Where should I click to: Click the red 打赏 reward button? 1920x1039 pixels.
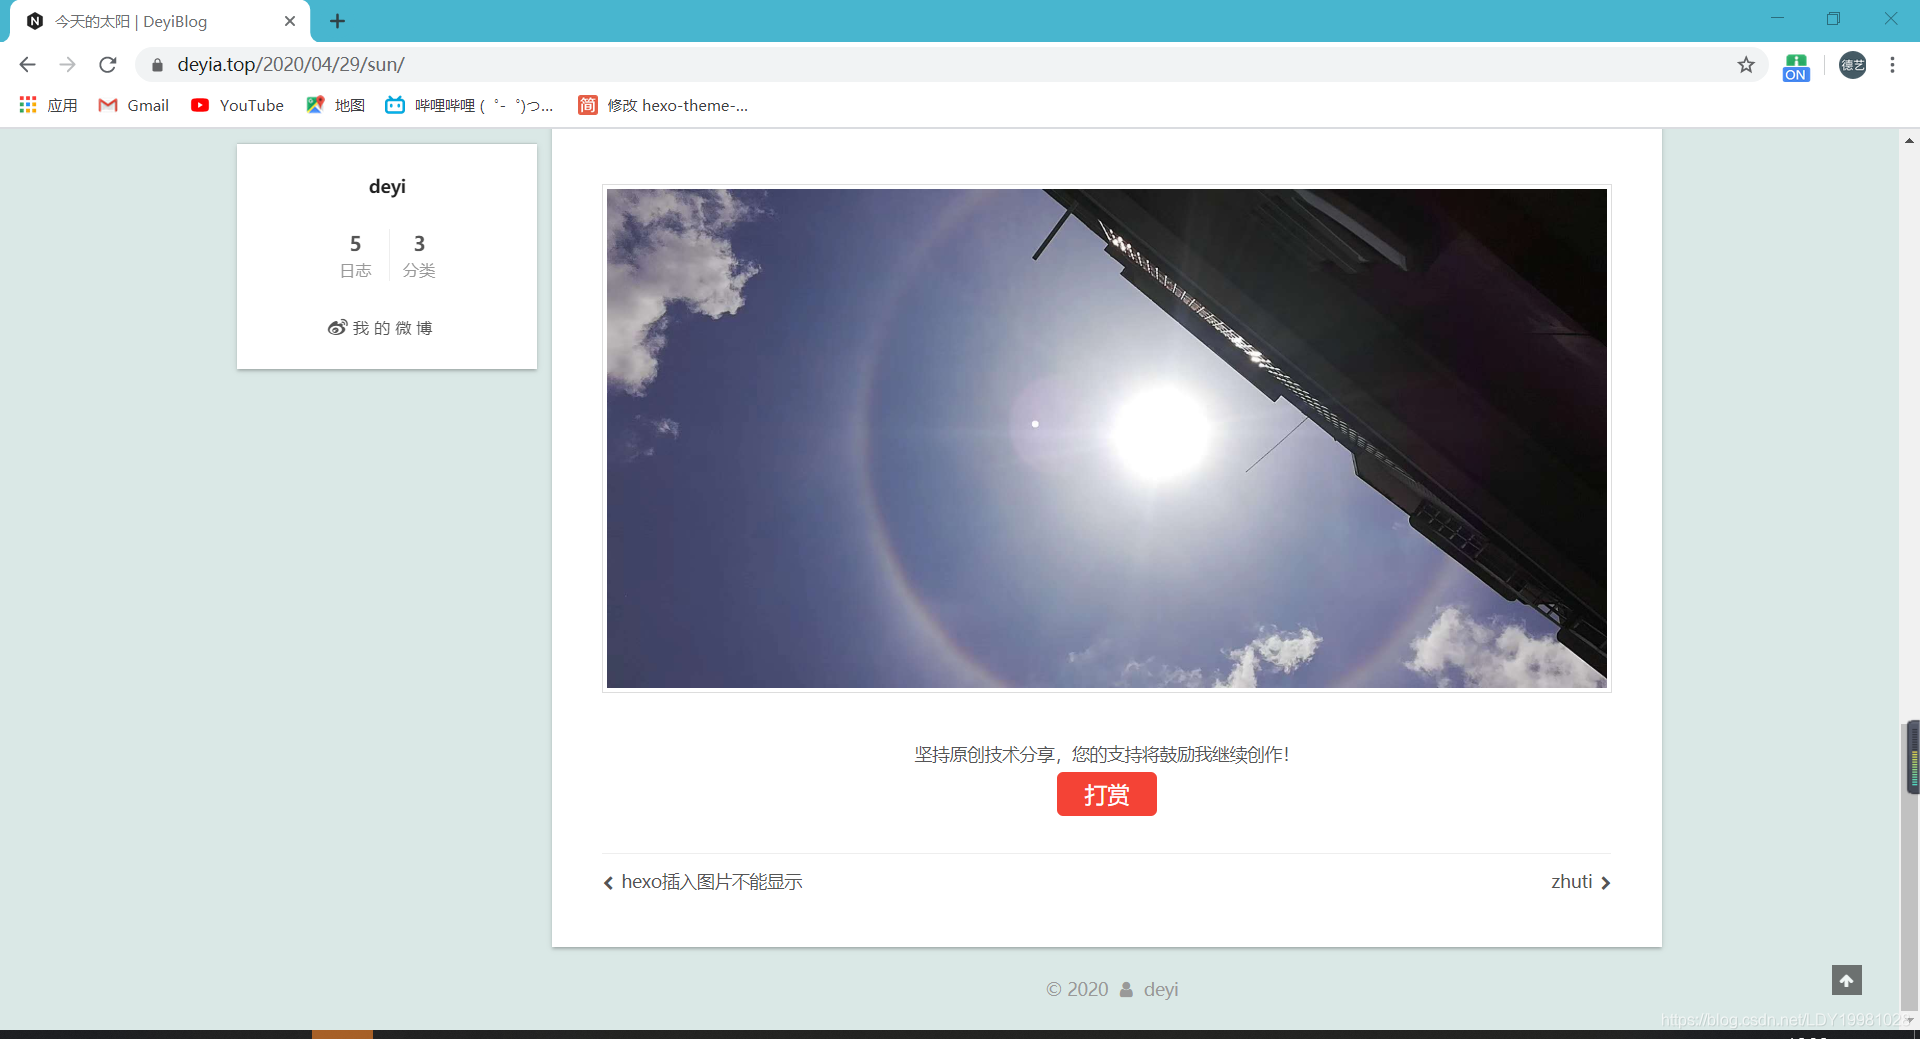[x=1107, y=794]
